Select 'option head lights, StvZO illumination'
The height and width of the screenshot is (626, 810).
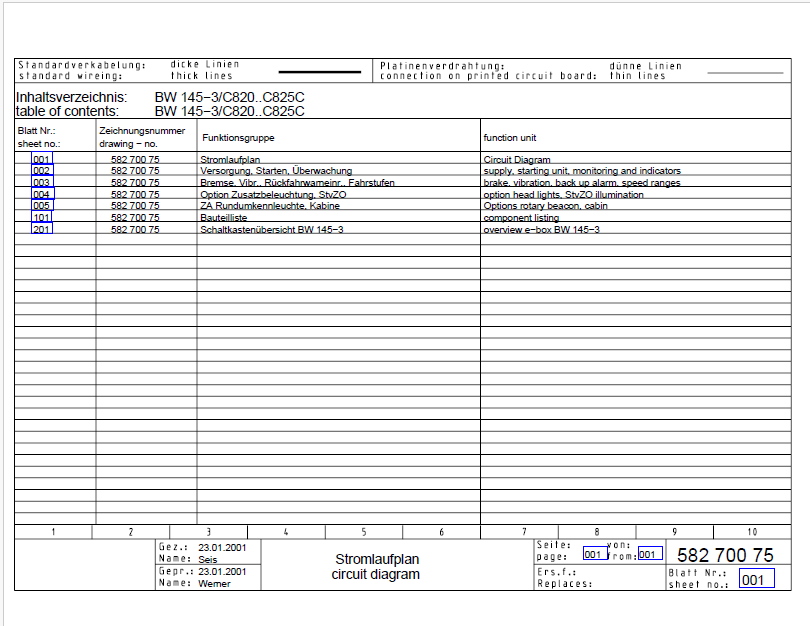tap(563, 195)
